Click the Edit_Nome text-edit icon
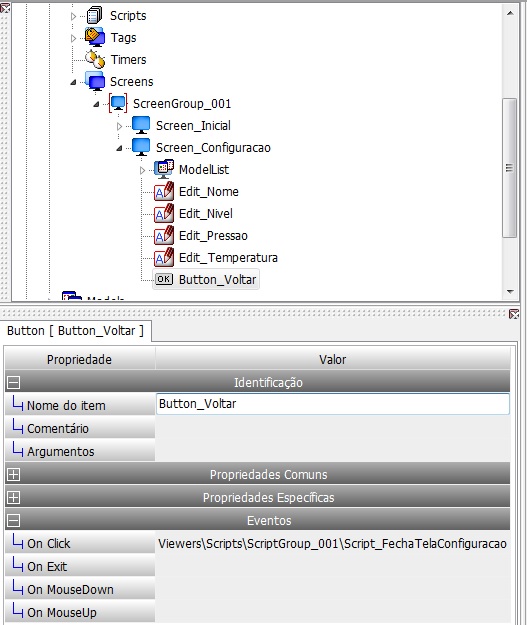Viewport: 527px width, 625px height. pyautogui.click(x=164, y=191)
